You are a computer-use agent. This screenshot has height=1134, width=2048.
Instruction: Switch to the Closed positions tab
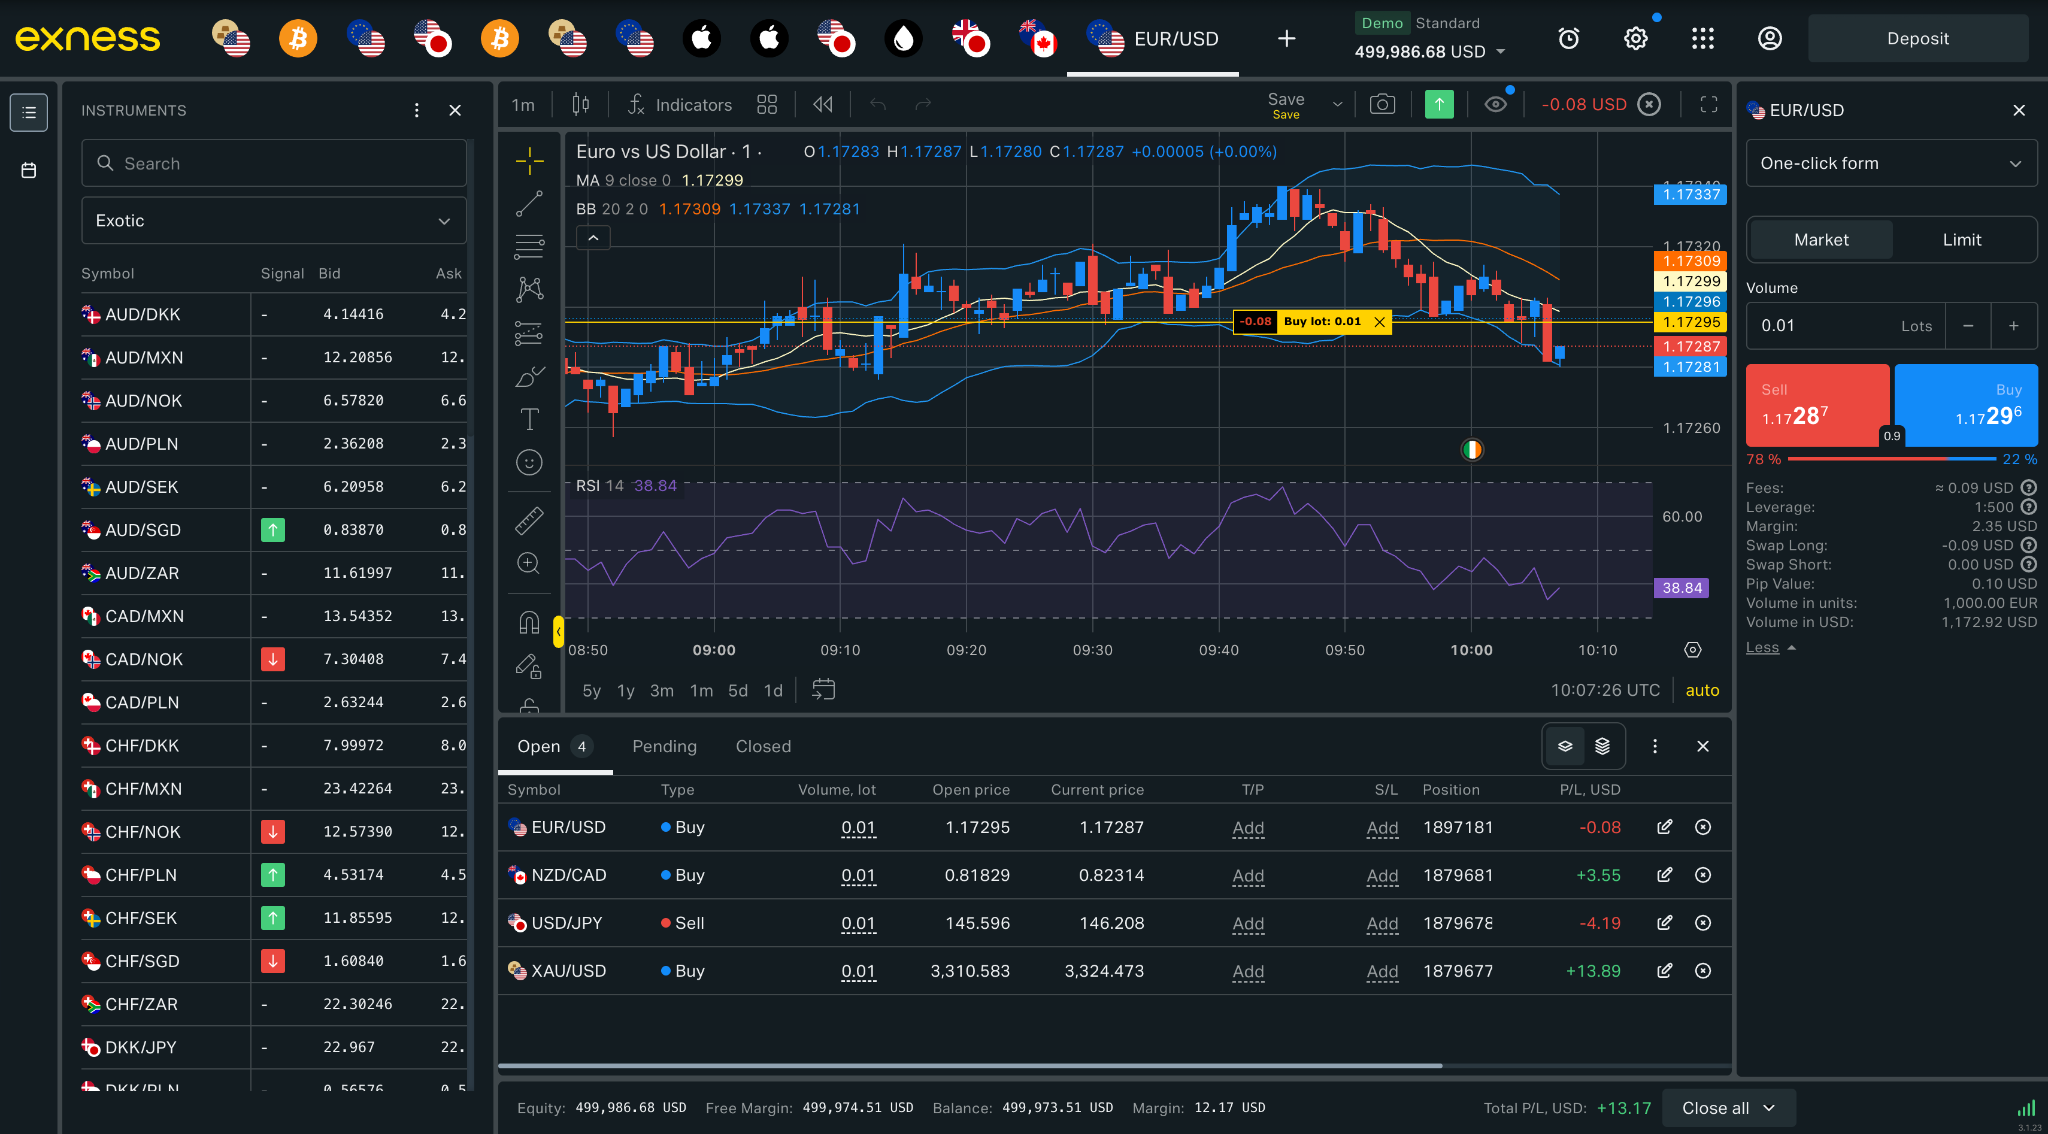point(763,746)
